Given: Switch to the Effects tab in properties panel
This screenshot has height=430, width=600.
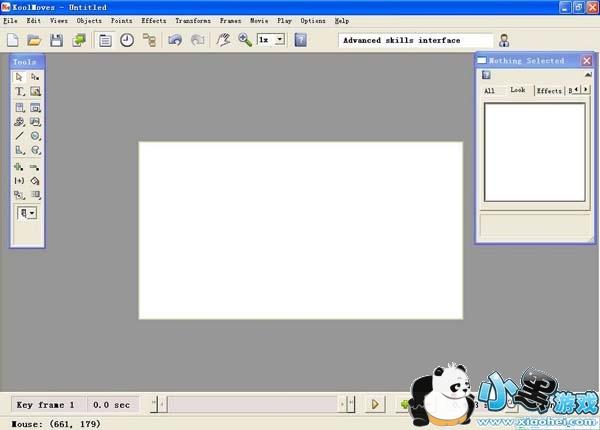Looking at the screenshot, I should [549, 91].
